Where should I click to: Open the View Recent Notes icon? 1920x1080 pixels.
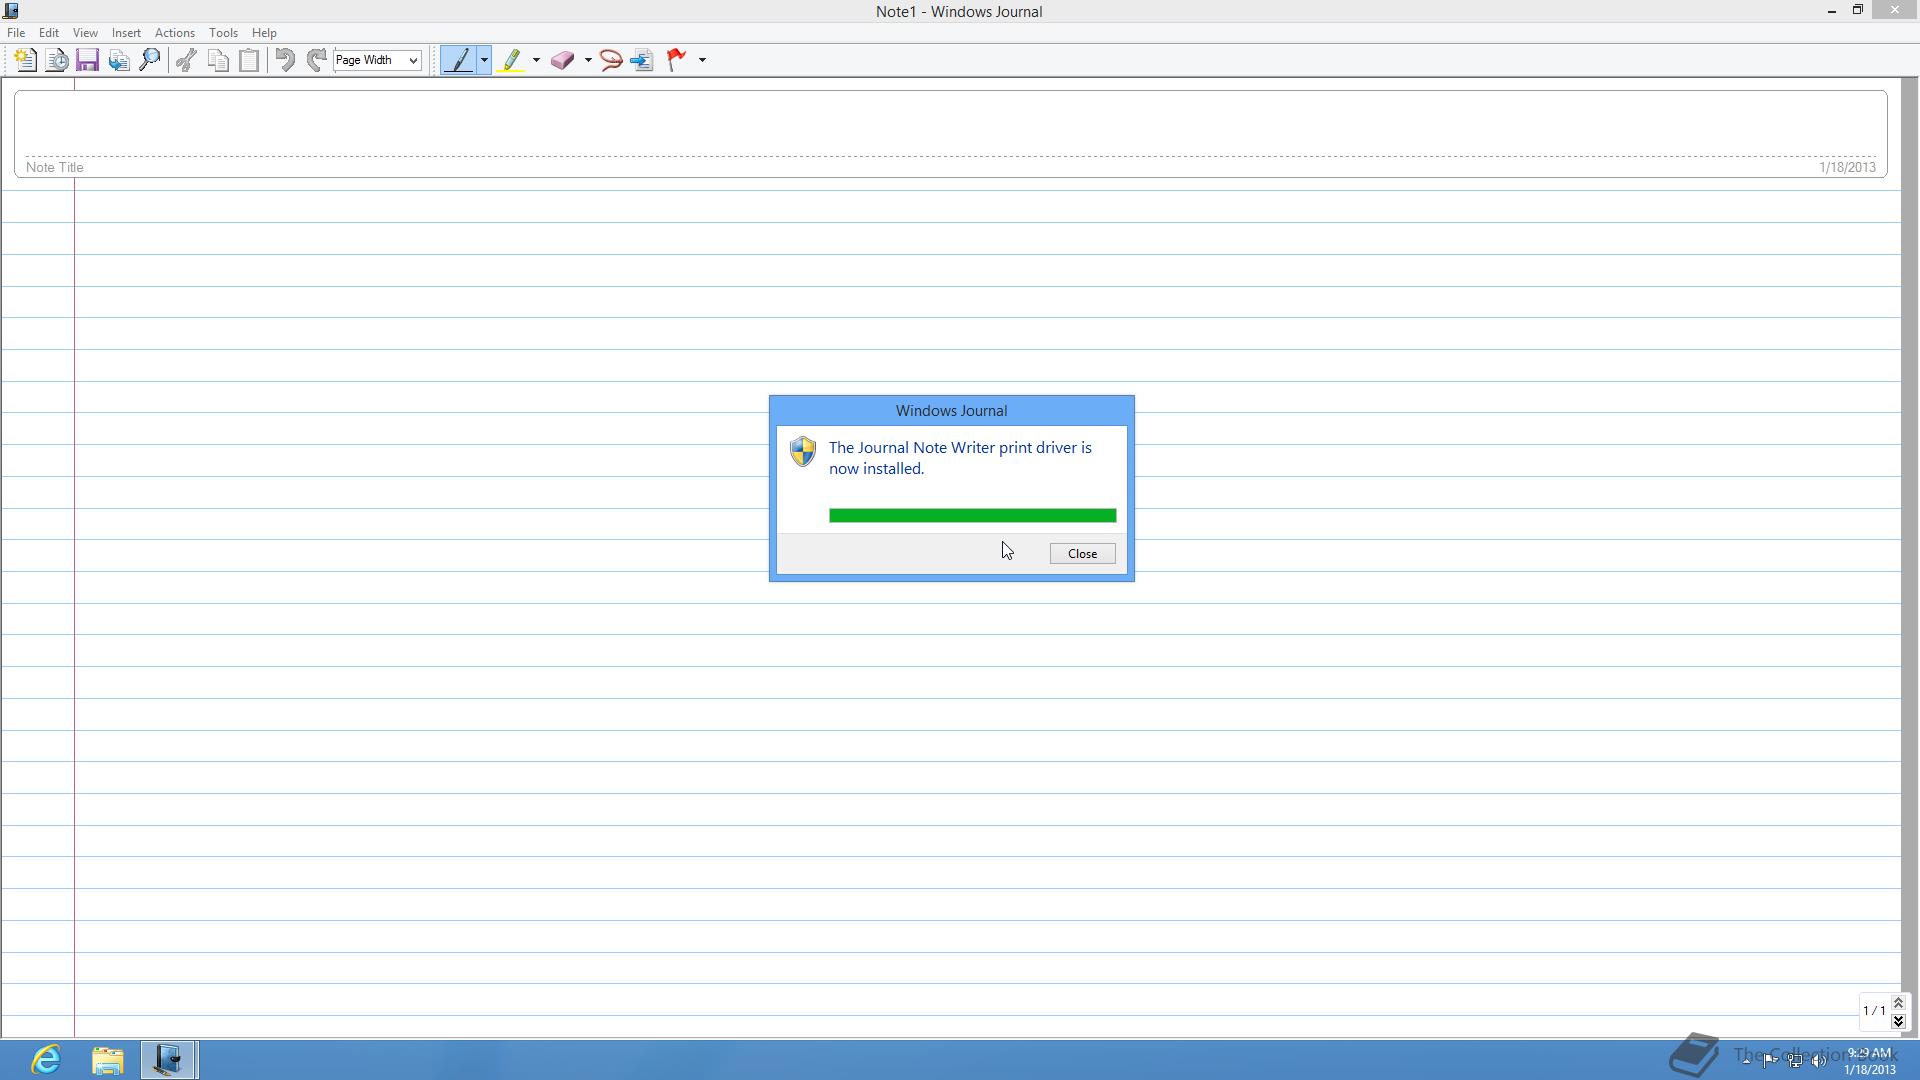click(57, 60)
